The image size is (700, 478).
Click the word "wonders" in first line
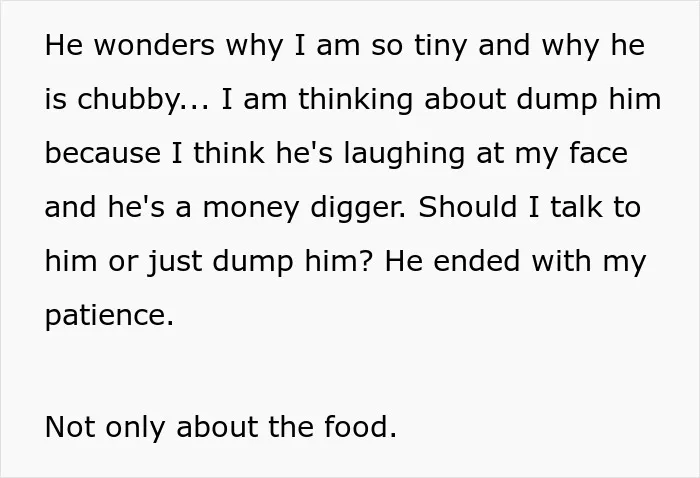pyautogui.click(x=154, y=46)
